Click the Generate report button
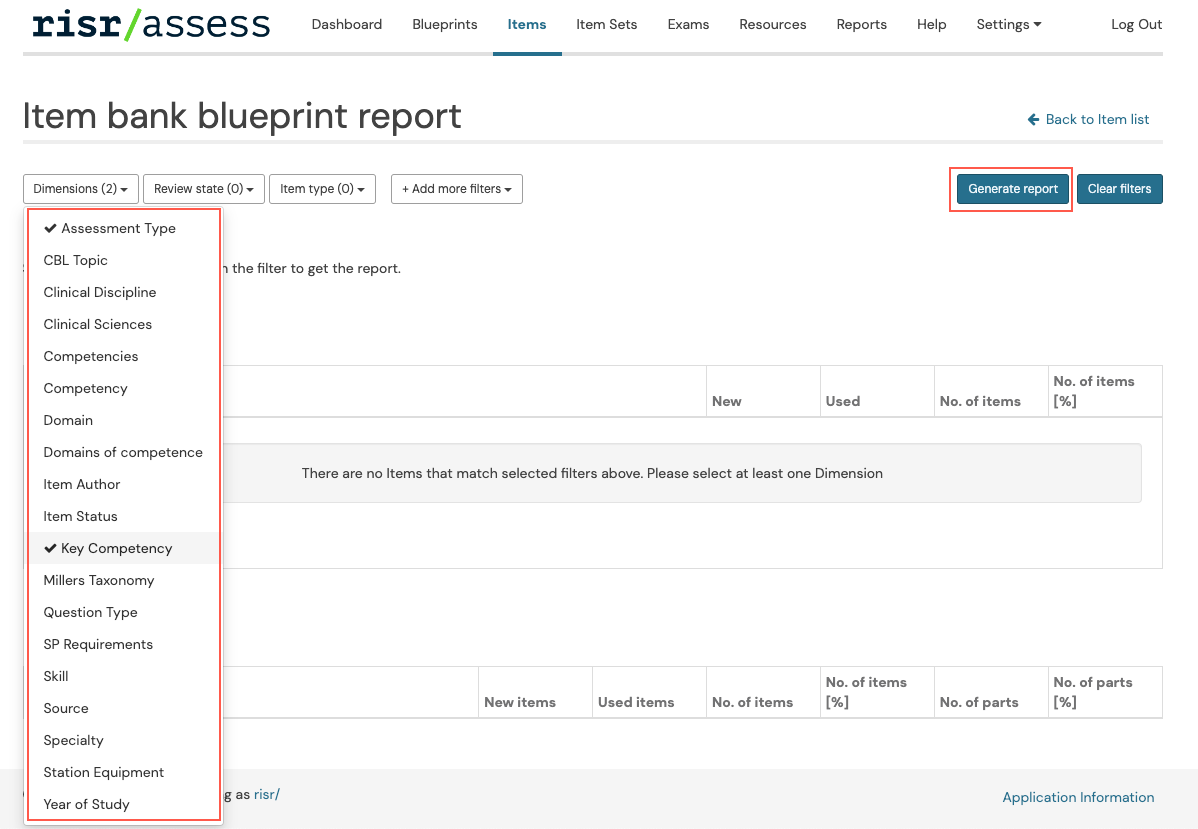This screenshot has height=829, width=1198. (1011, 189)
